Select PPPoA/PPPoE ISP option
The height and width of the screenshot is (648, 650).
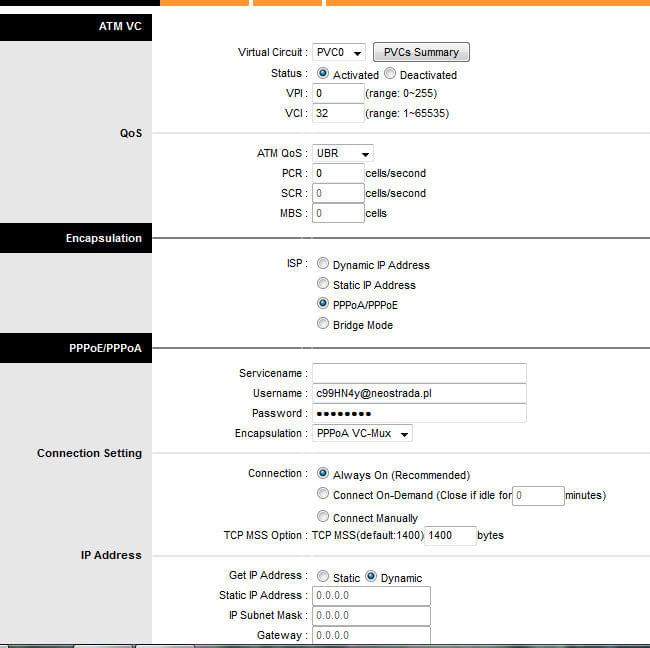tap(323, 303)
